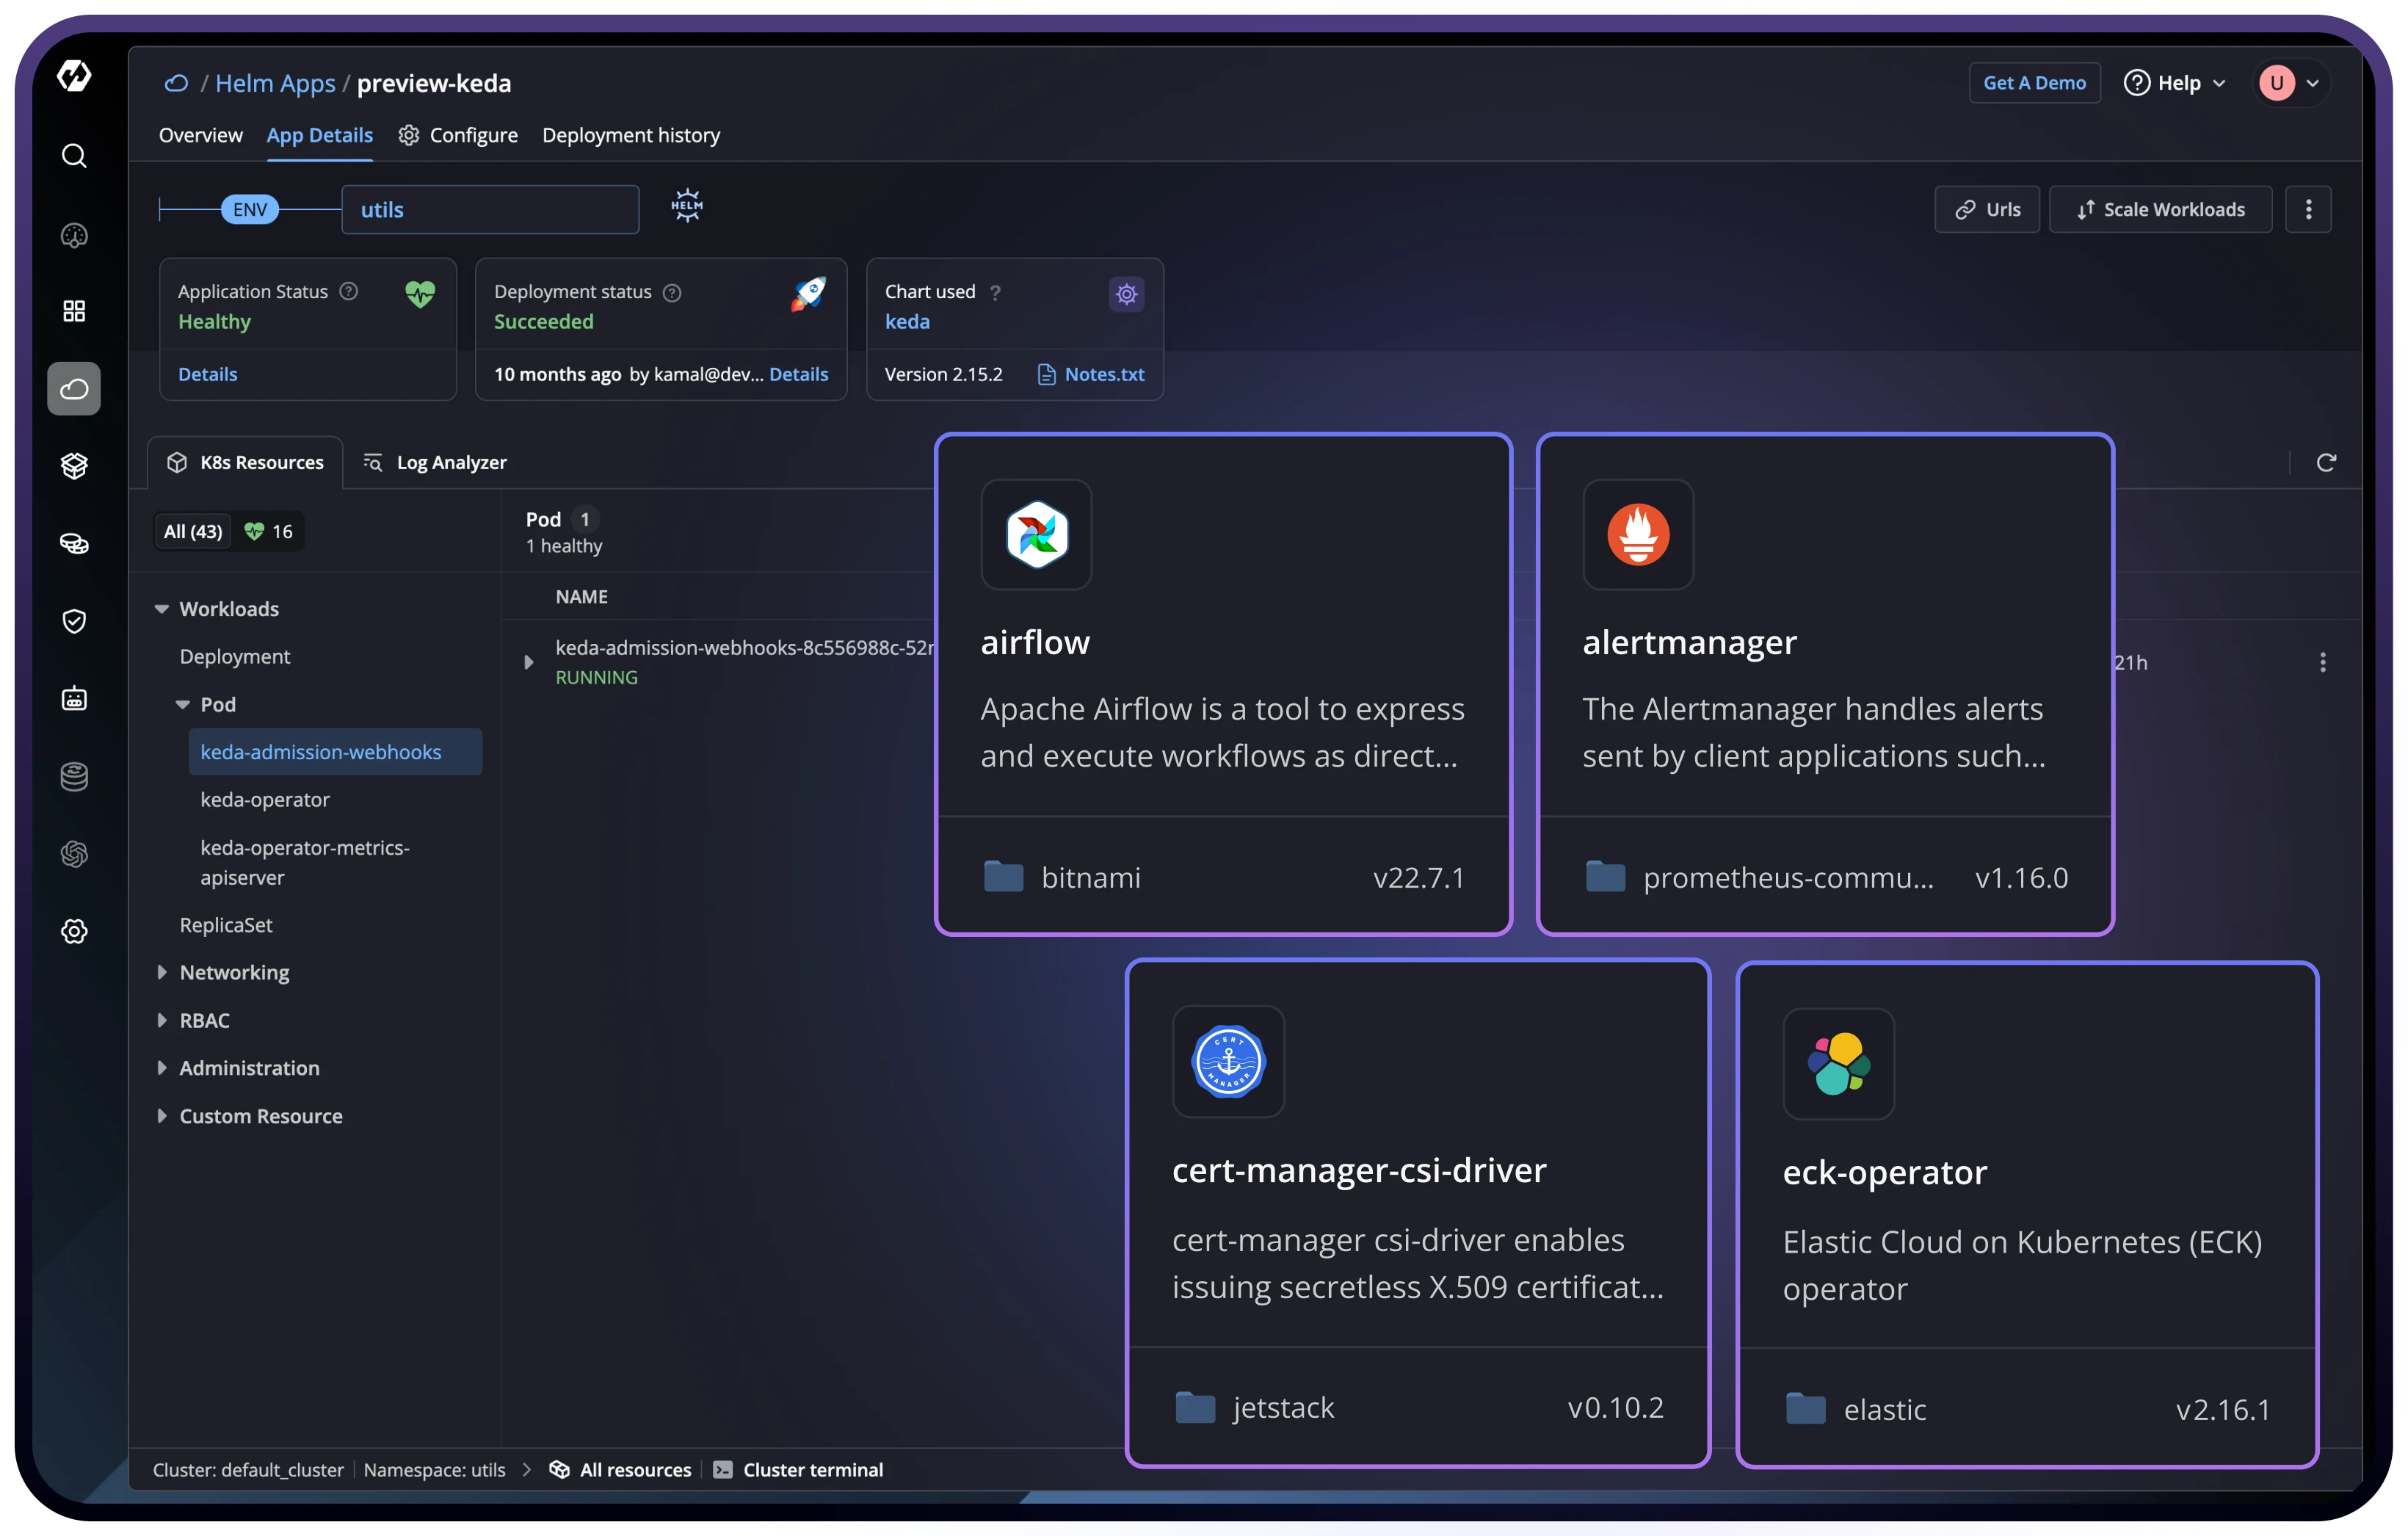Click the refresh icon in resources panel
The width and height of the screenshot is (2408, 1536).
click(2326, 462)
